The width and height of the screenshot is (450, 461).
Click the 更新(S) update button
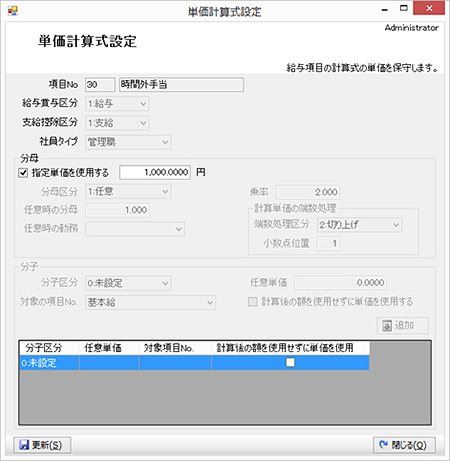pyautogui.click(x=42, y=445)
